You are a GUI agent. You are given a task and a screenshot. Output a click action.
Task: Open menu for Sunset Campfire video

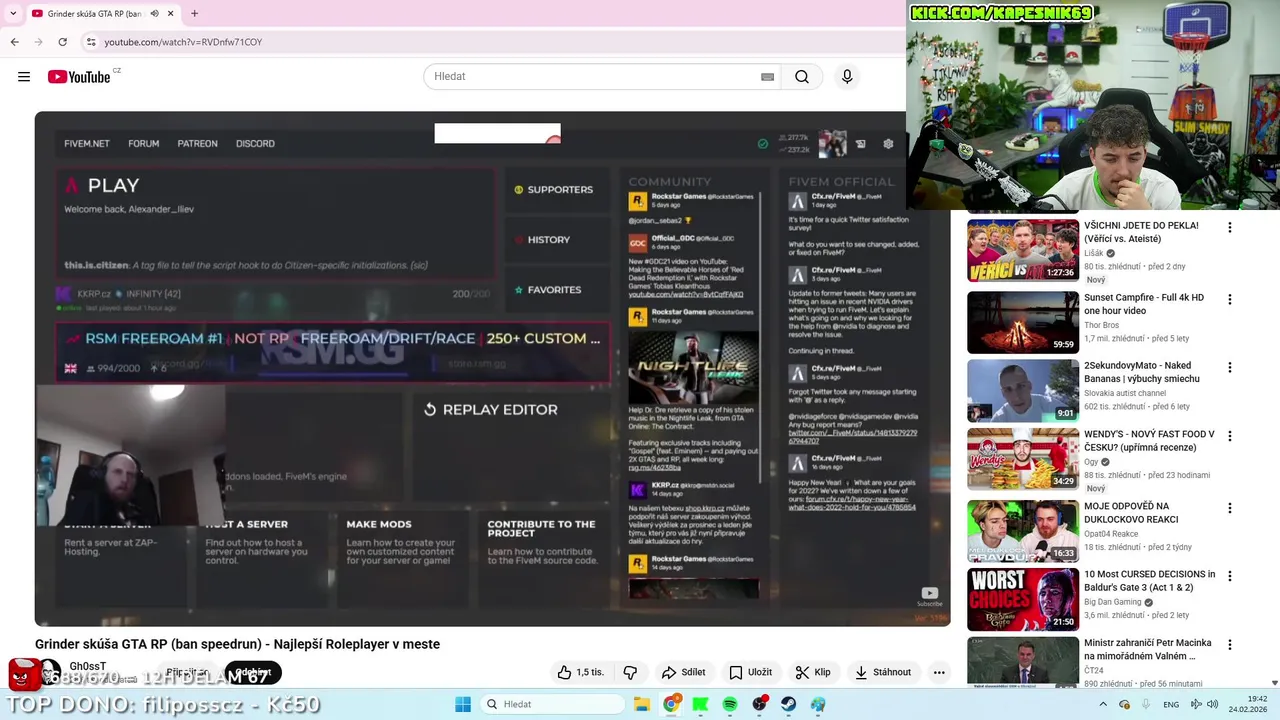coord(1230,299)
